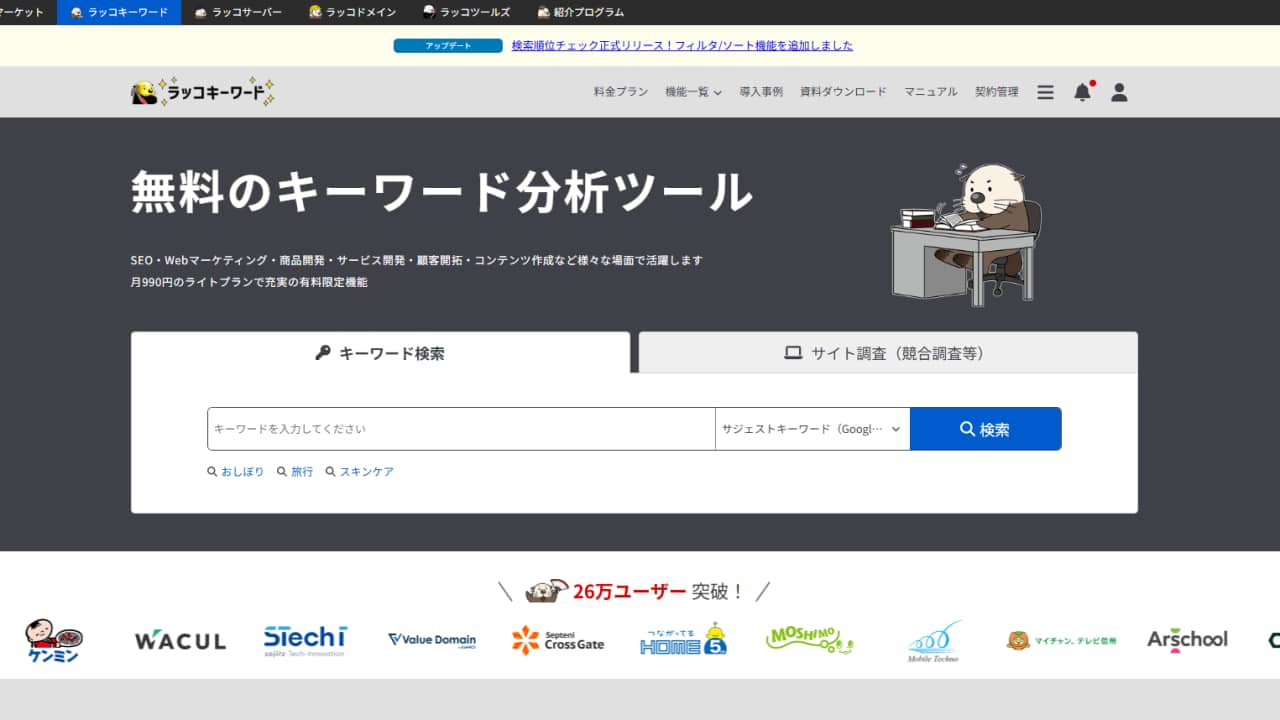Click the STechI logo

click(305, 640)
